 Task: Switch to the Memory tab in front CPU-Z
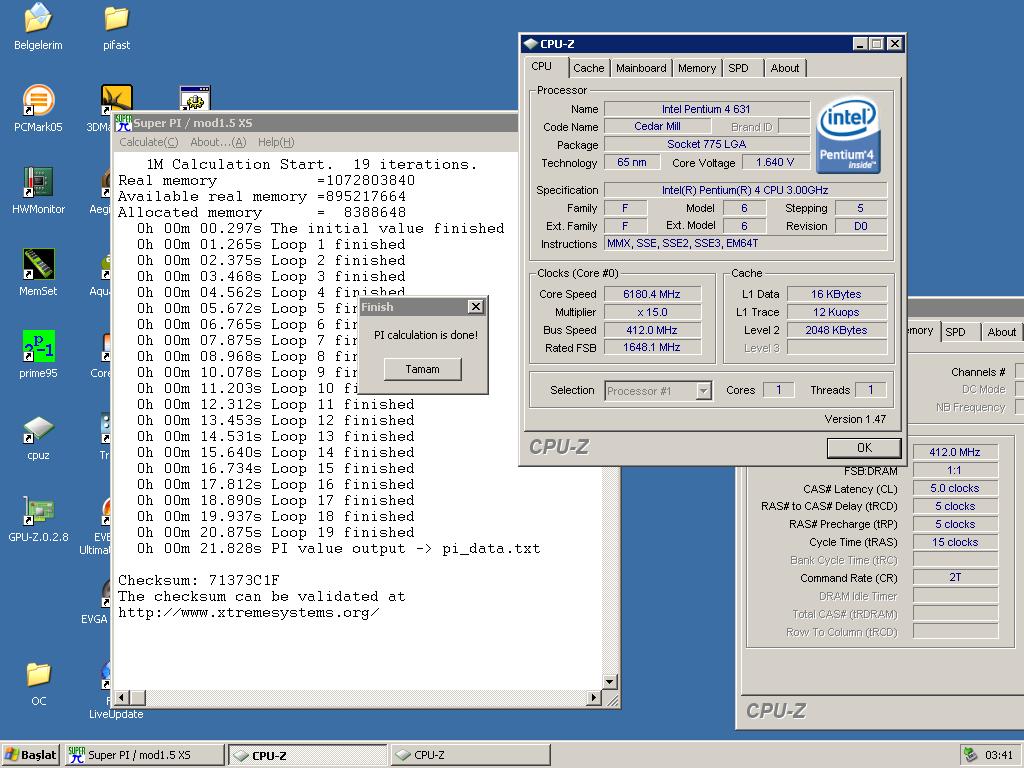(697, 68)
